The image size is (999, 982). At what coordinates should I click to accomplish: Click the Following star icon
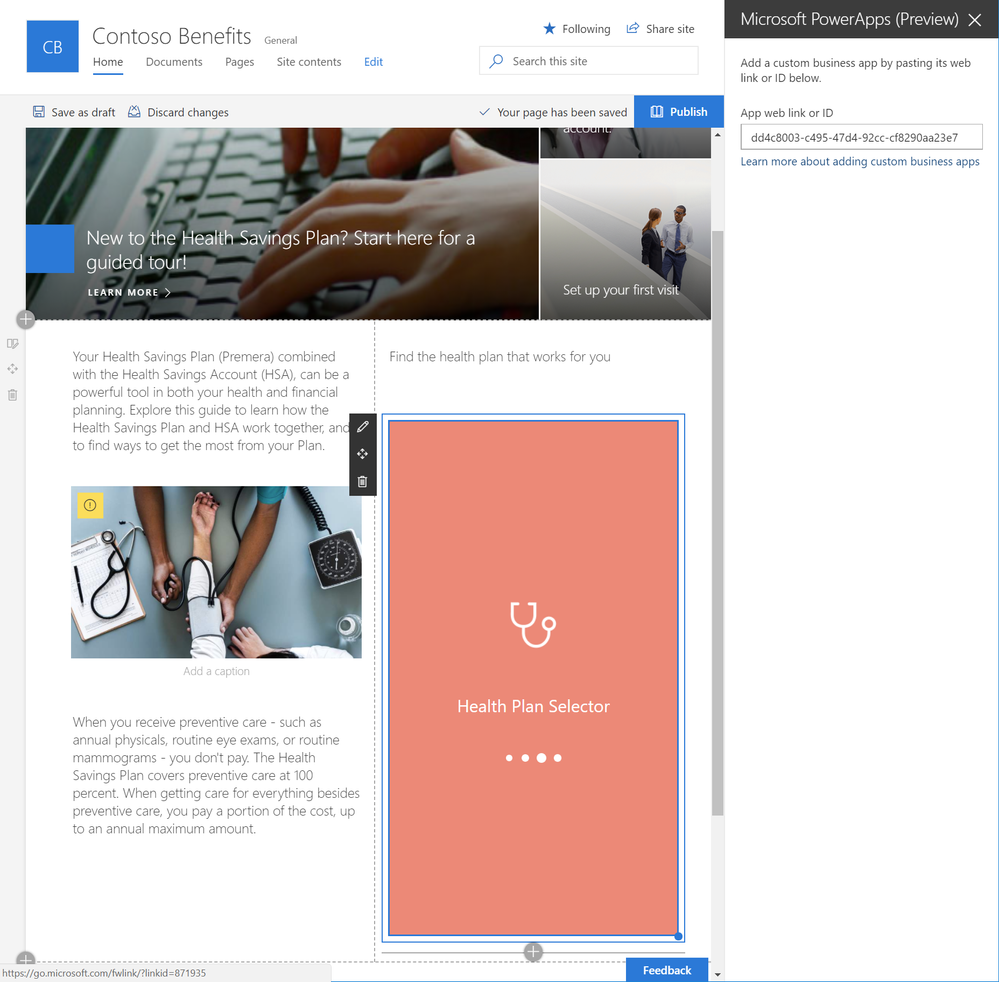point(549,29)
